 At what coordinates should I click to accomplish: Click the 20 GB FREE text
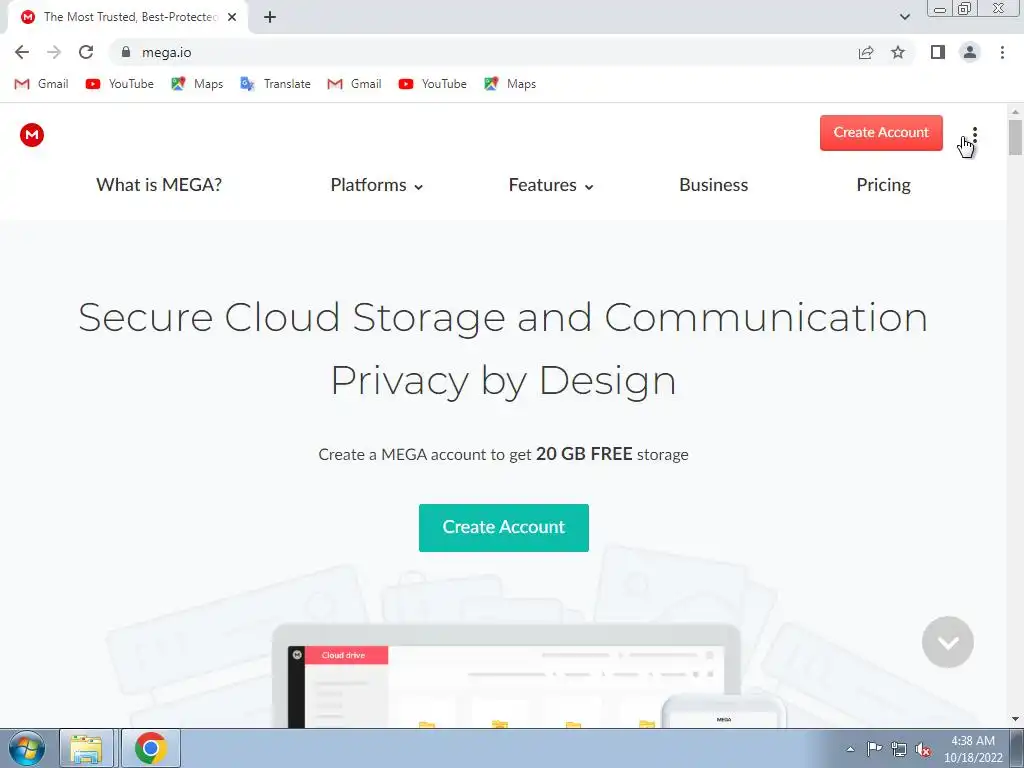pyautogui.click(x=584, y=454)
